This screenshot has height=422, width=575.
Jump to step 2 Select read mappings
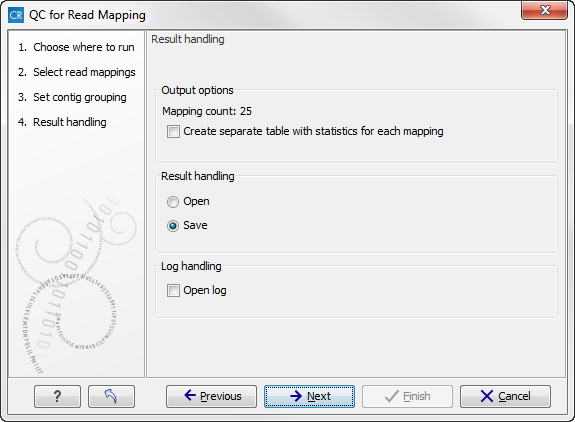[77, 72]
